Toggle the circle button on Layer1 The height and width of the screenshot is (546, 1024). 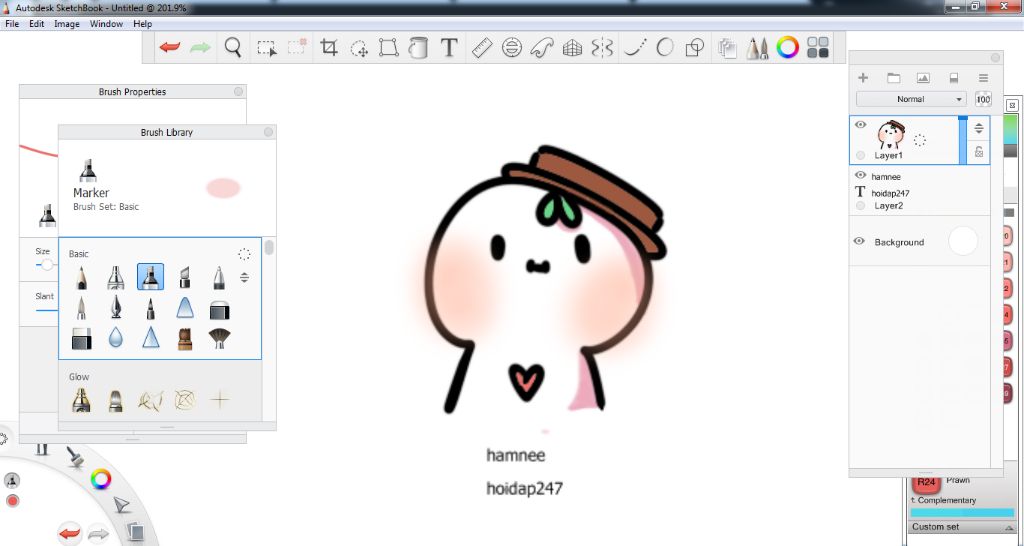[860, 155]
